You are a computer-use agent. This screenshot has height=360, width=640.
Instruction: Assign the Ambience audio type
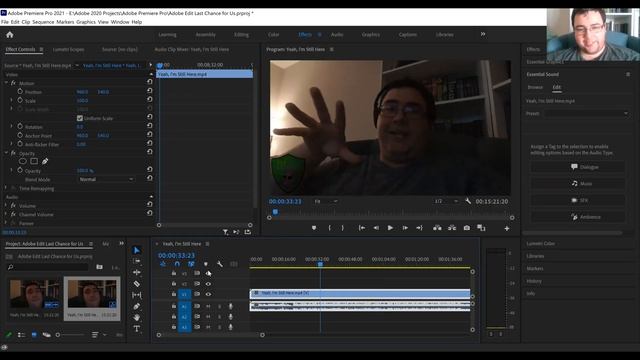point(577,217)
